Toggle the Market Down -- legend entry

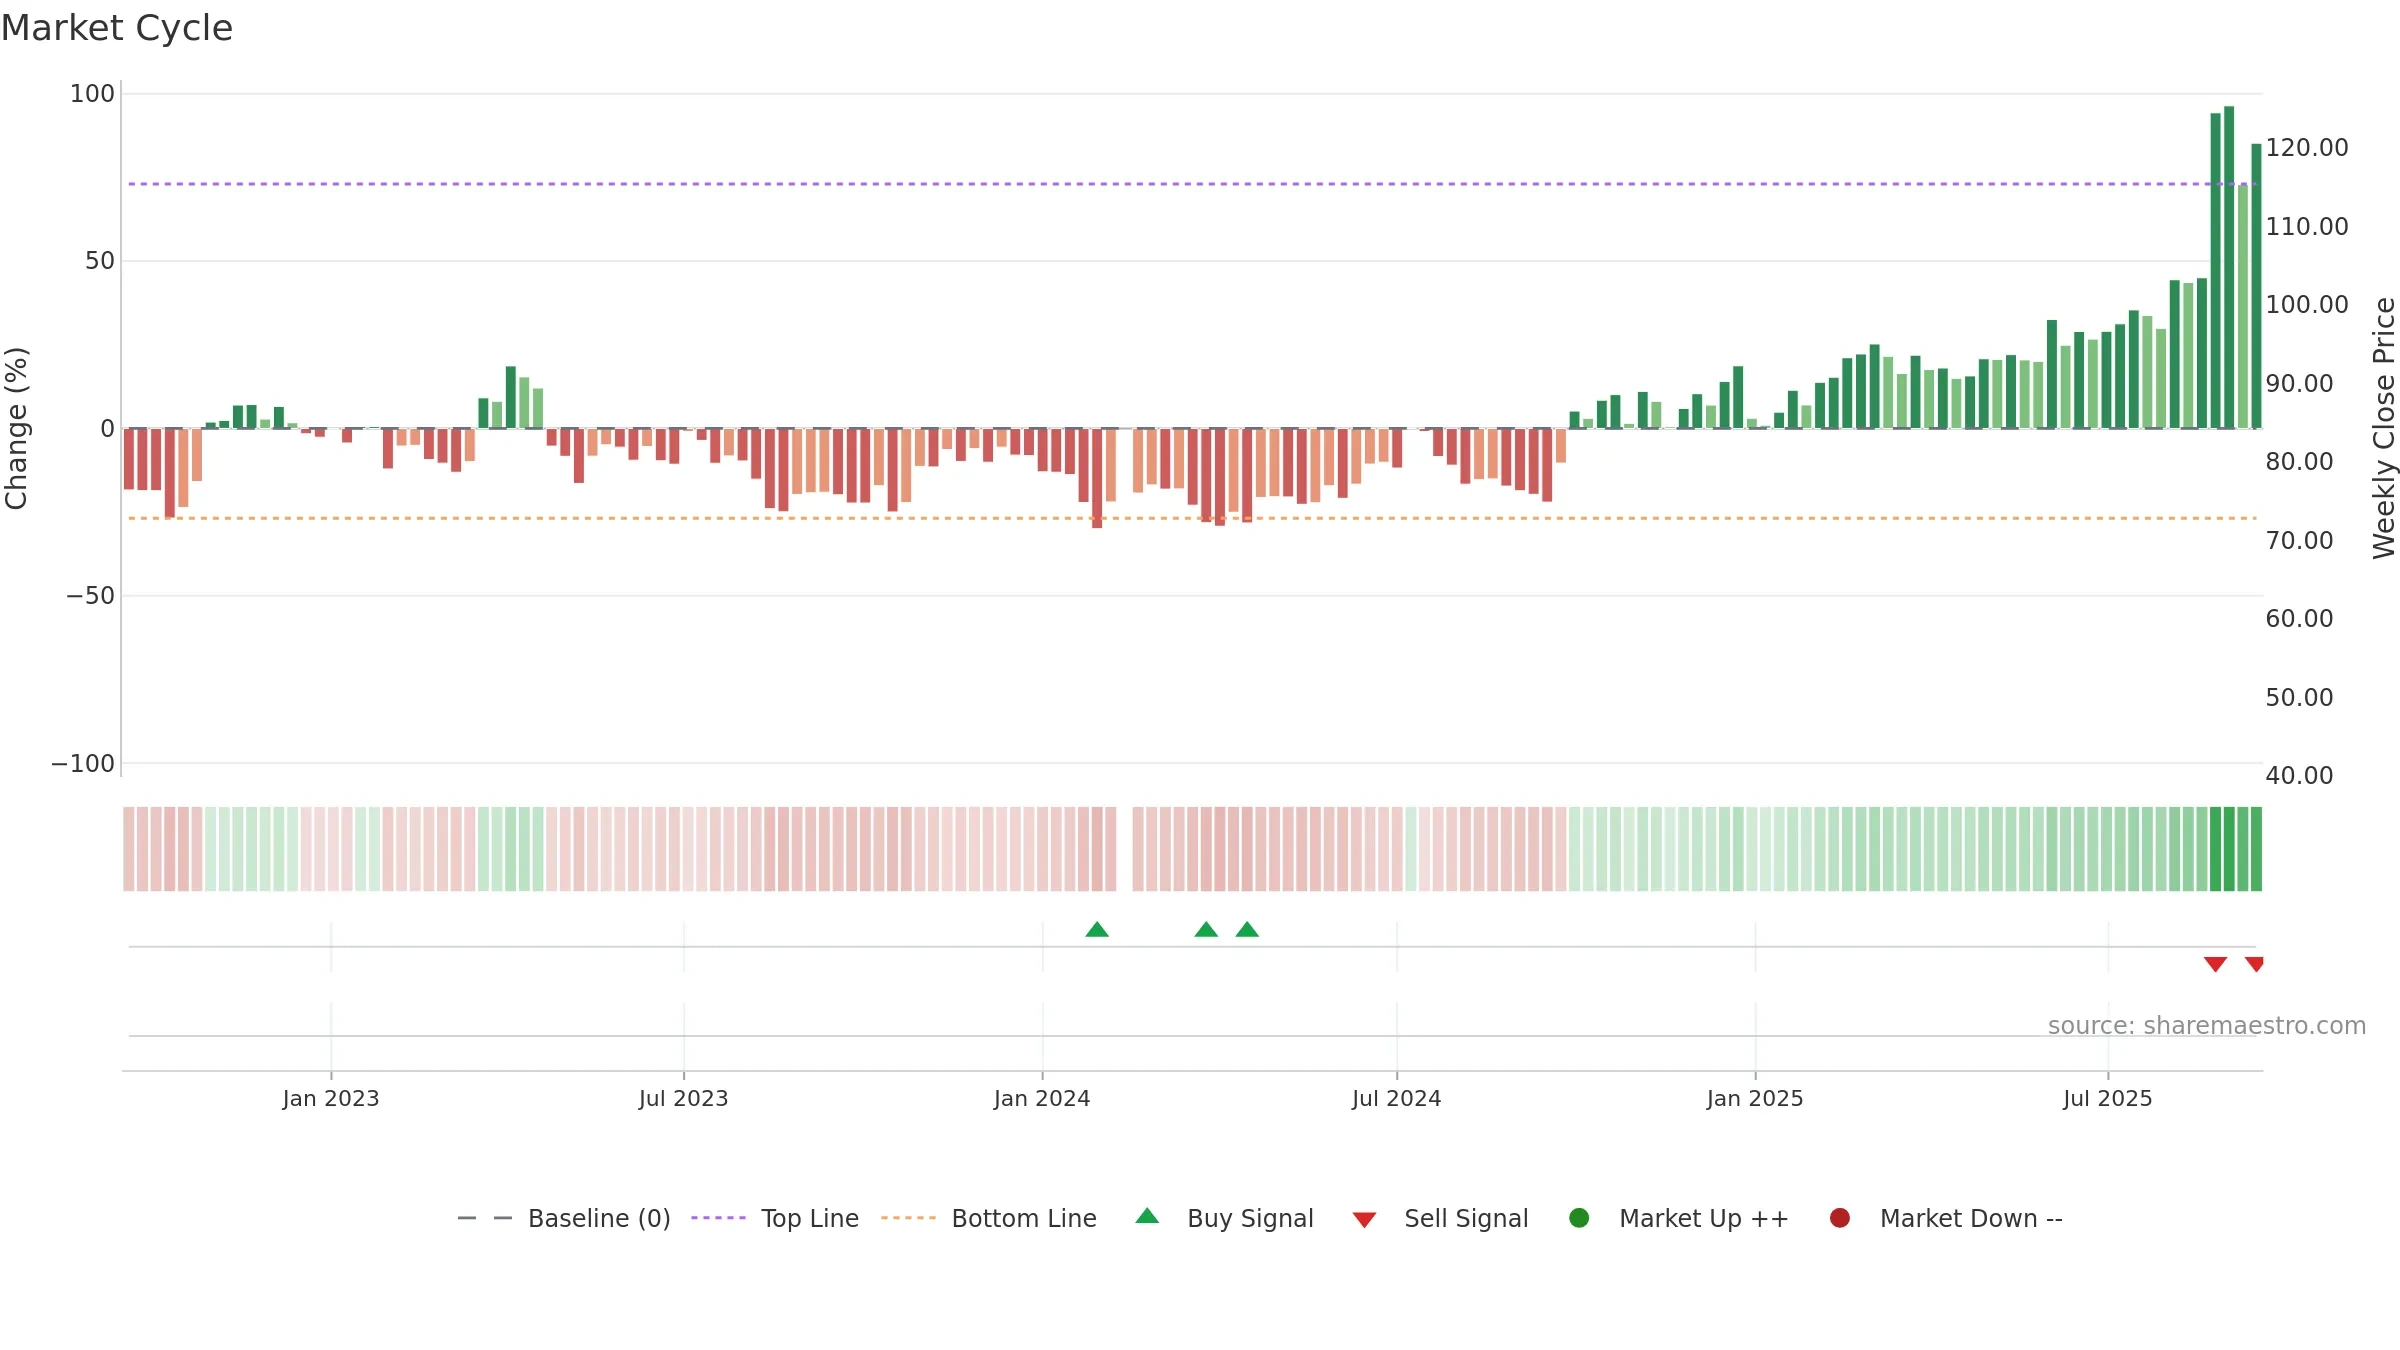click(1946, 1218)
